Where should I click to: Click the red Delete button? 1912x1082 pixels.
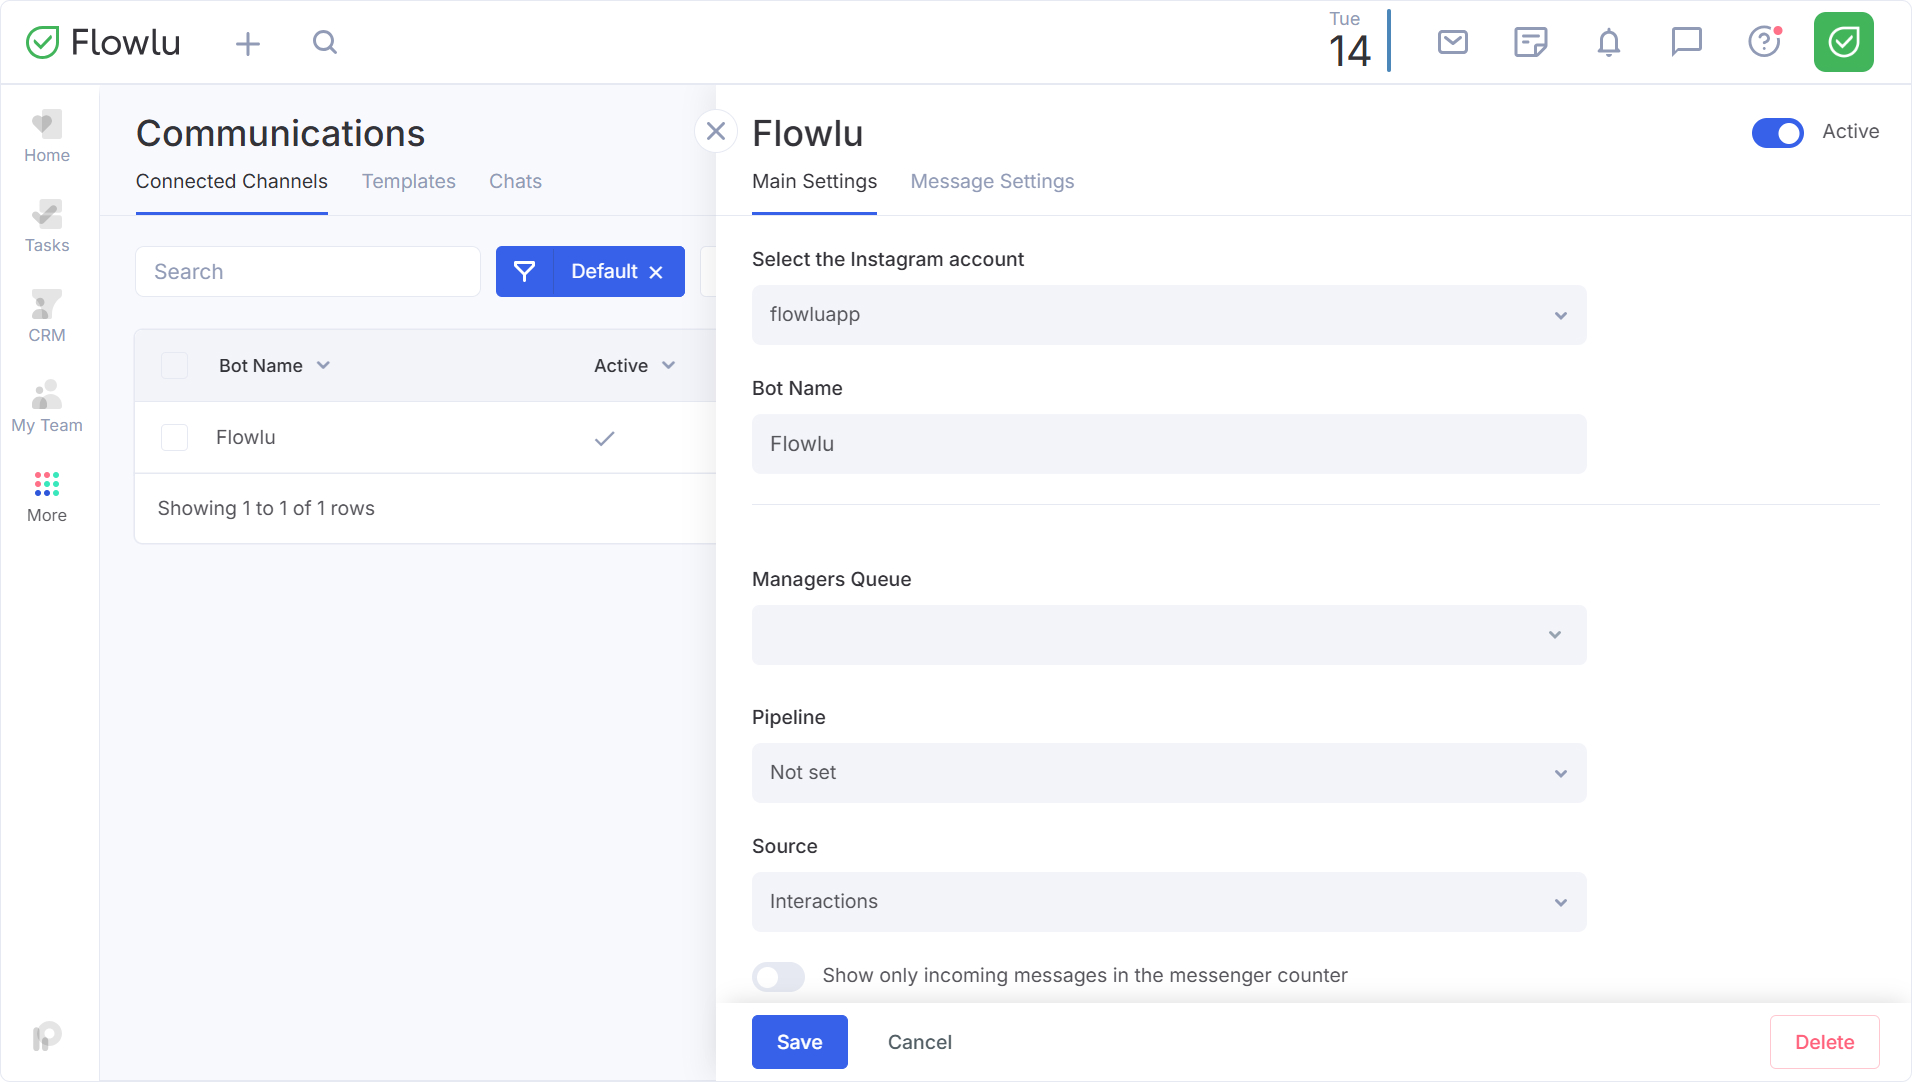(1824, 1042)
